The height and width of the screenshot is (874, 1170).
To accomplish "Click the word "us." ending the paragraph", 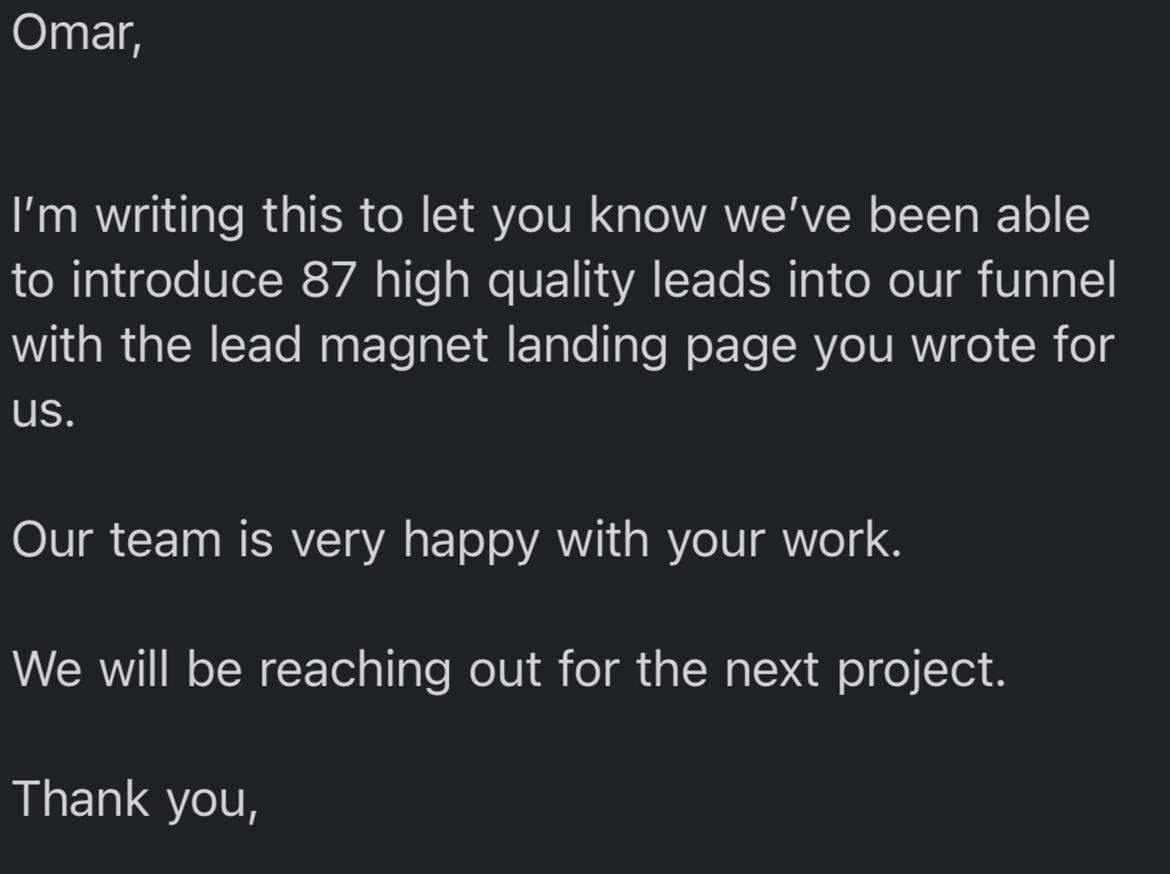I will pyautogui.click(x=43, y=412).
